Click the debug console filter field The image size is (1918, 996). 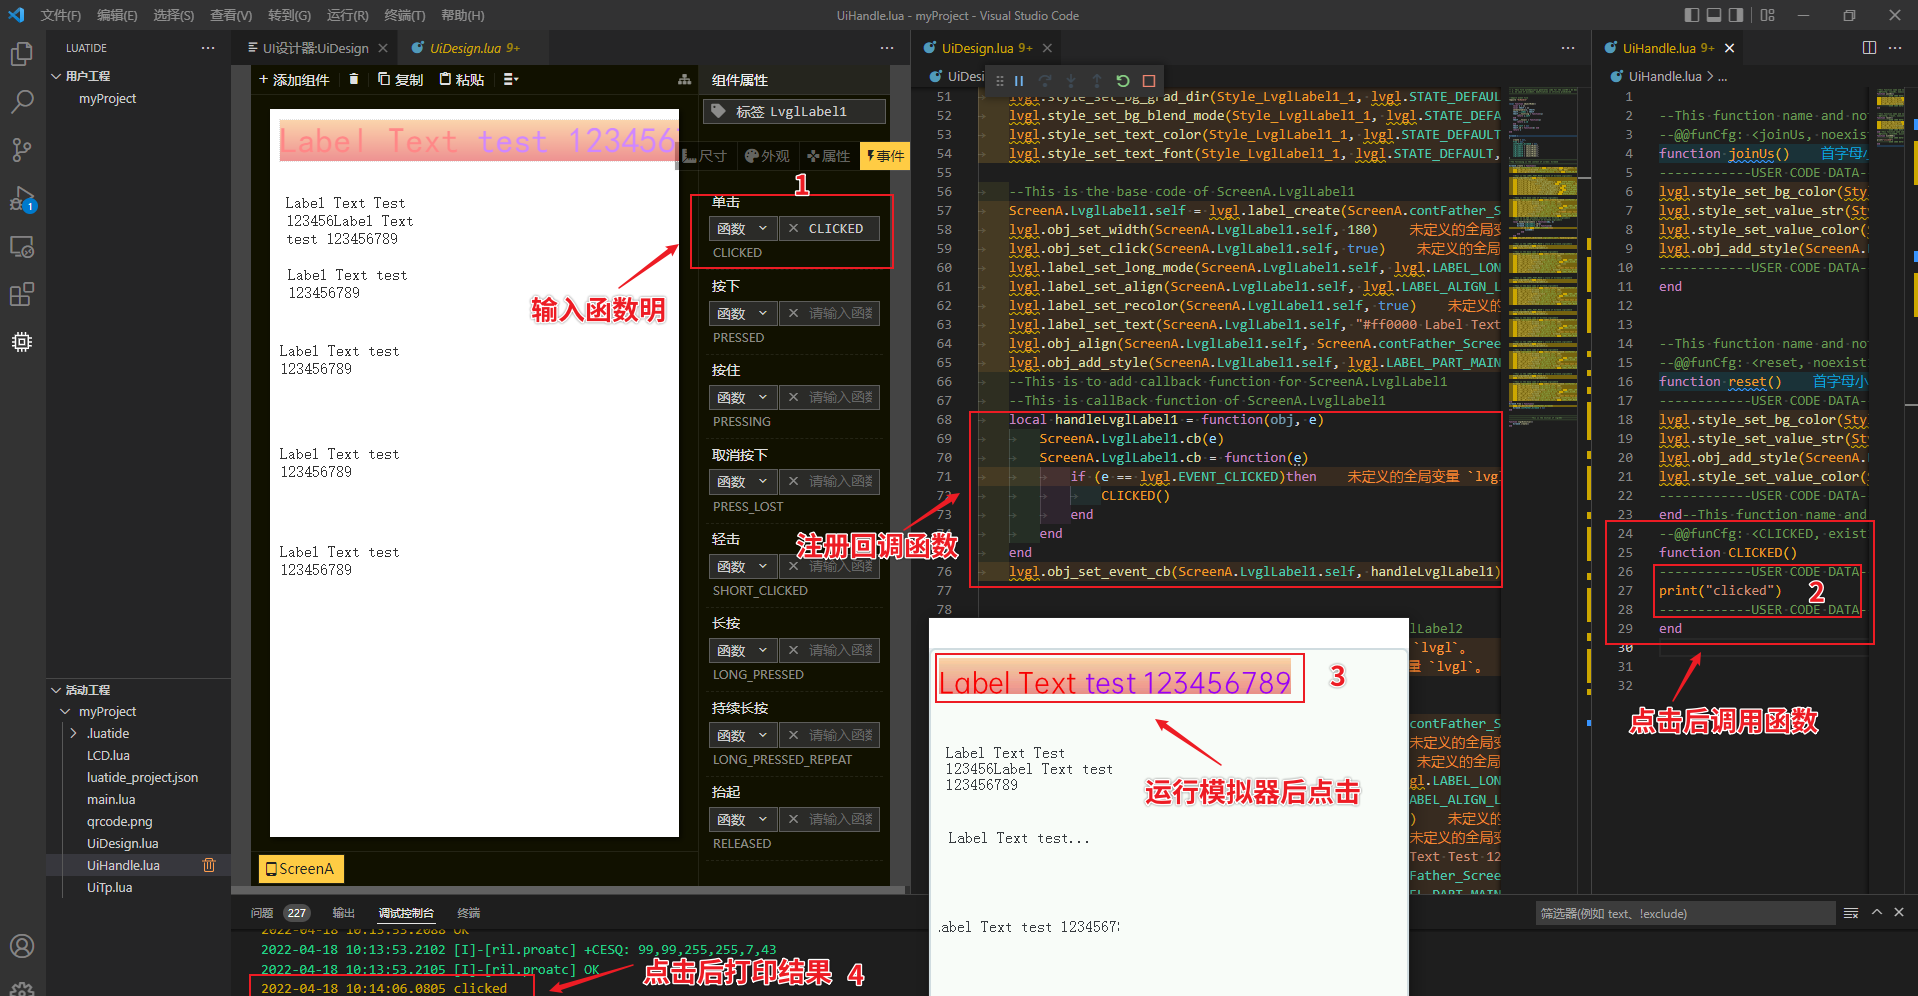coord(1684,913)
